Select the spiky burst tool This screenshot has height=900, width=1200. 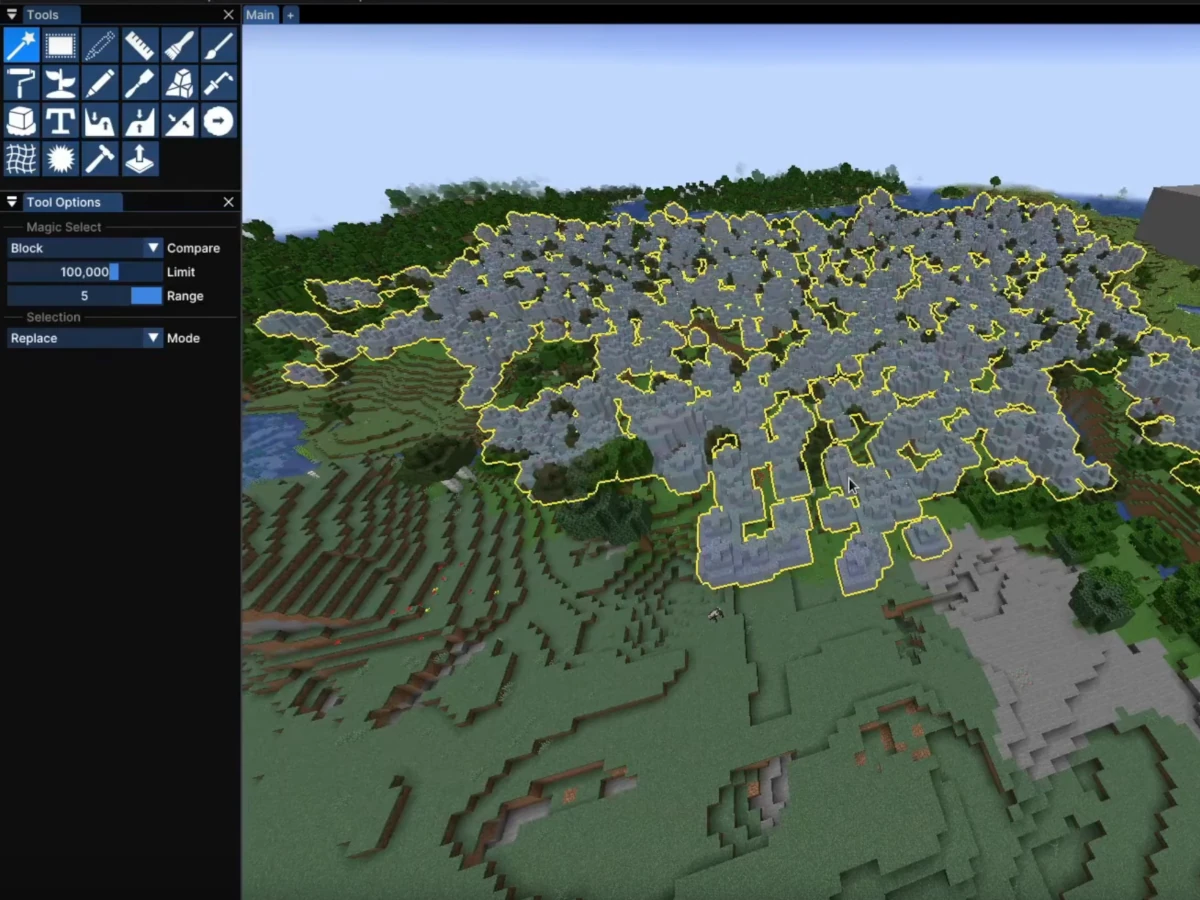[61, 159]
